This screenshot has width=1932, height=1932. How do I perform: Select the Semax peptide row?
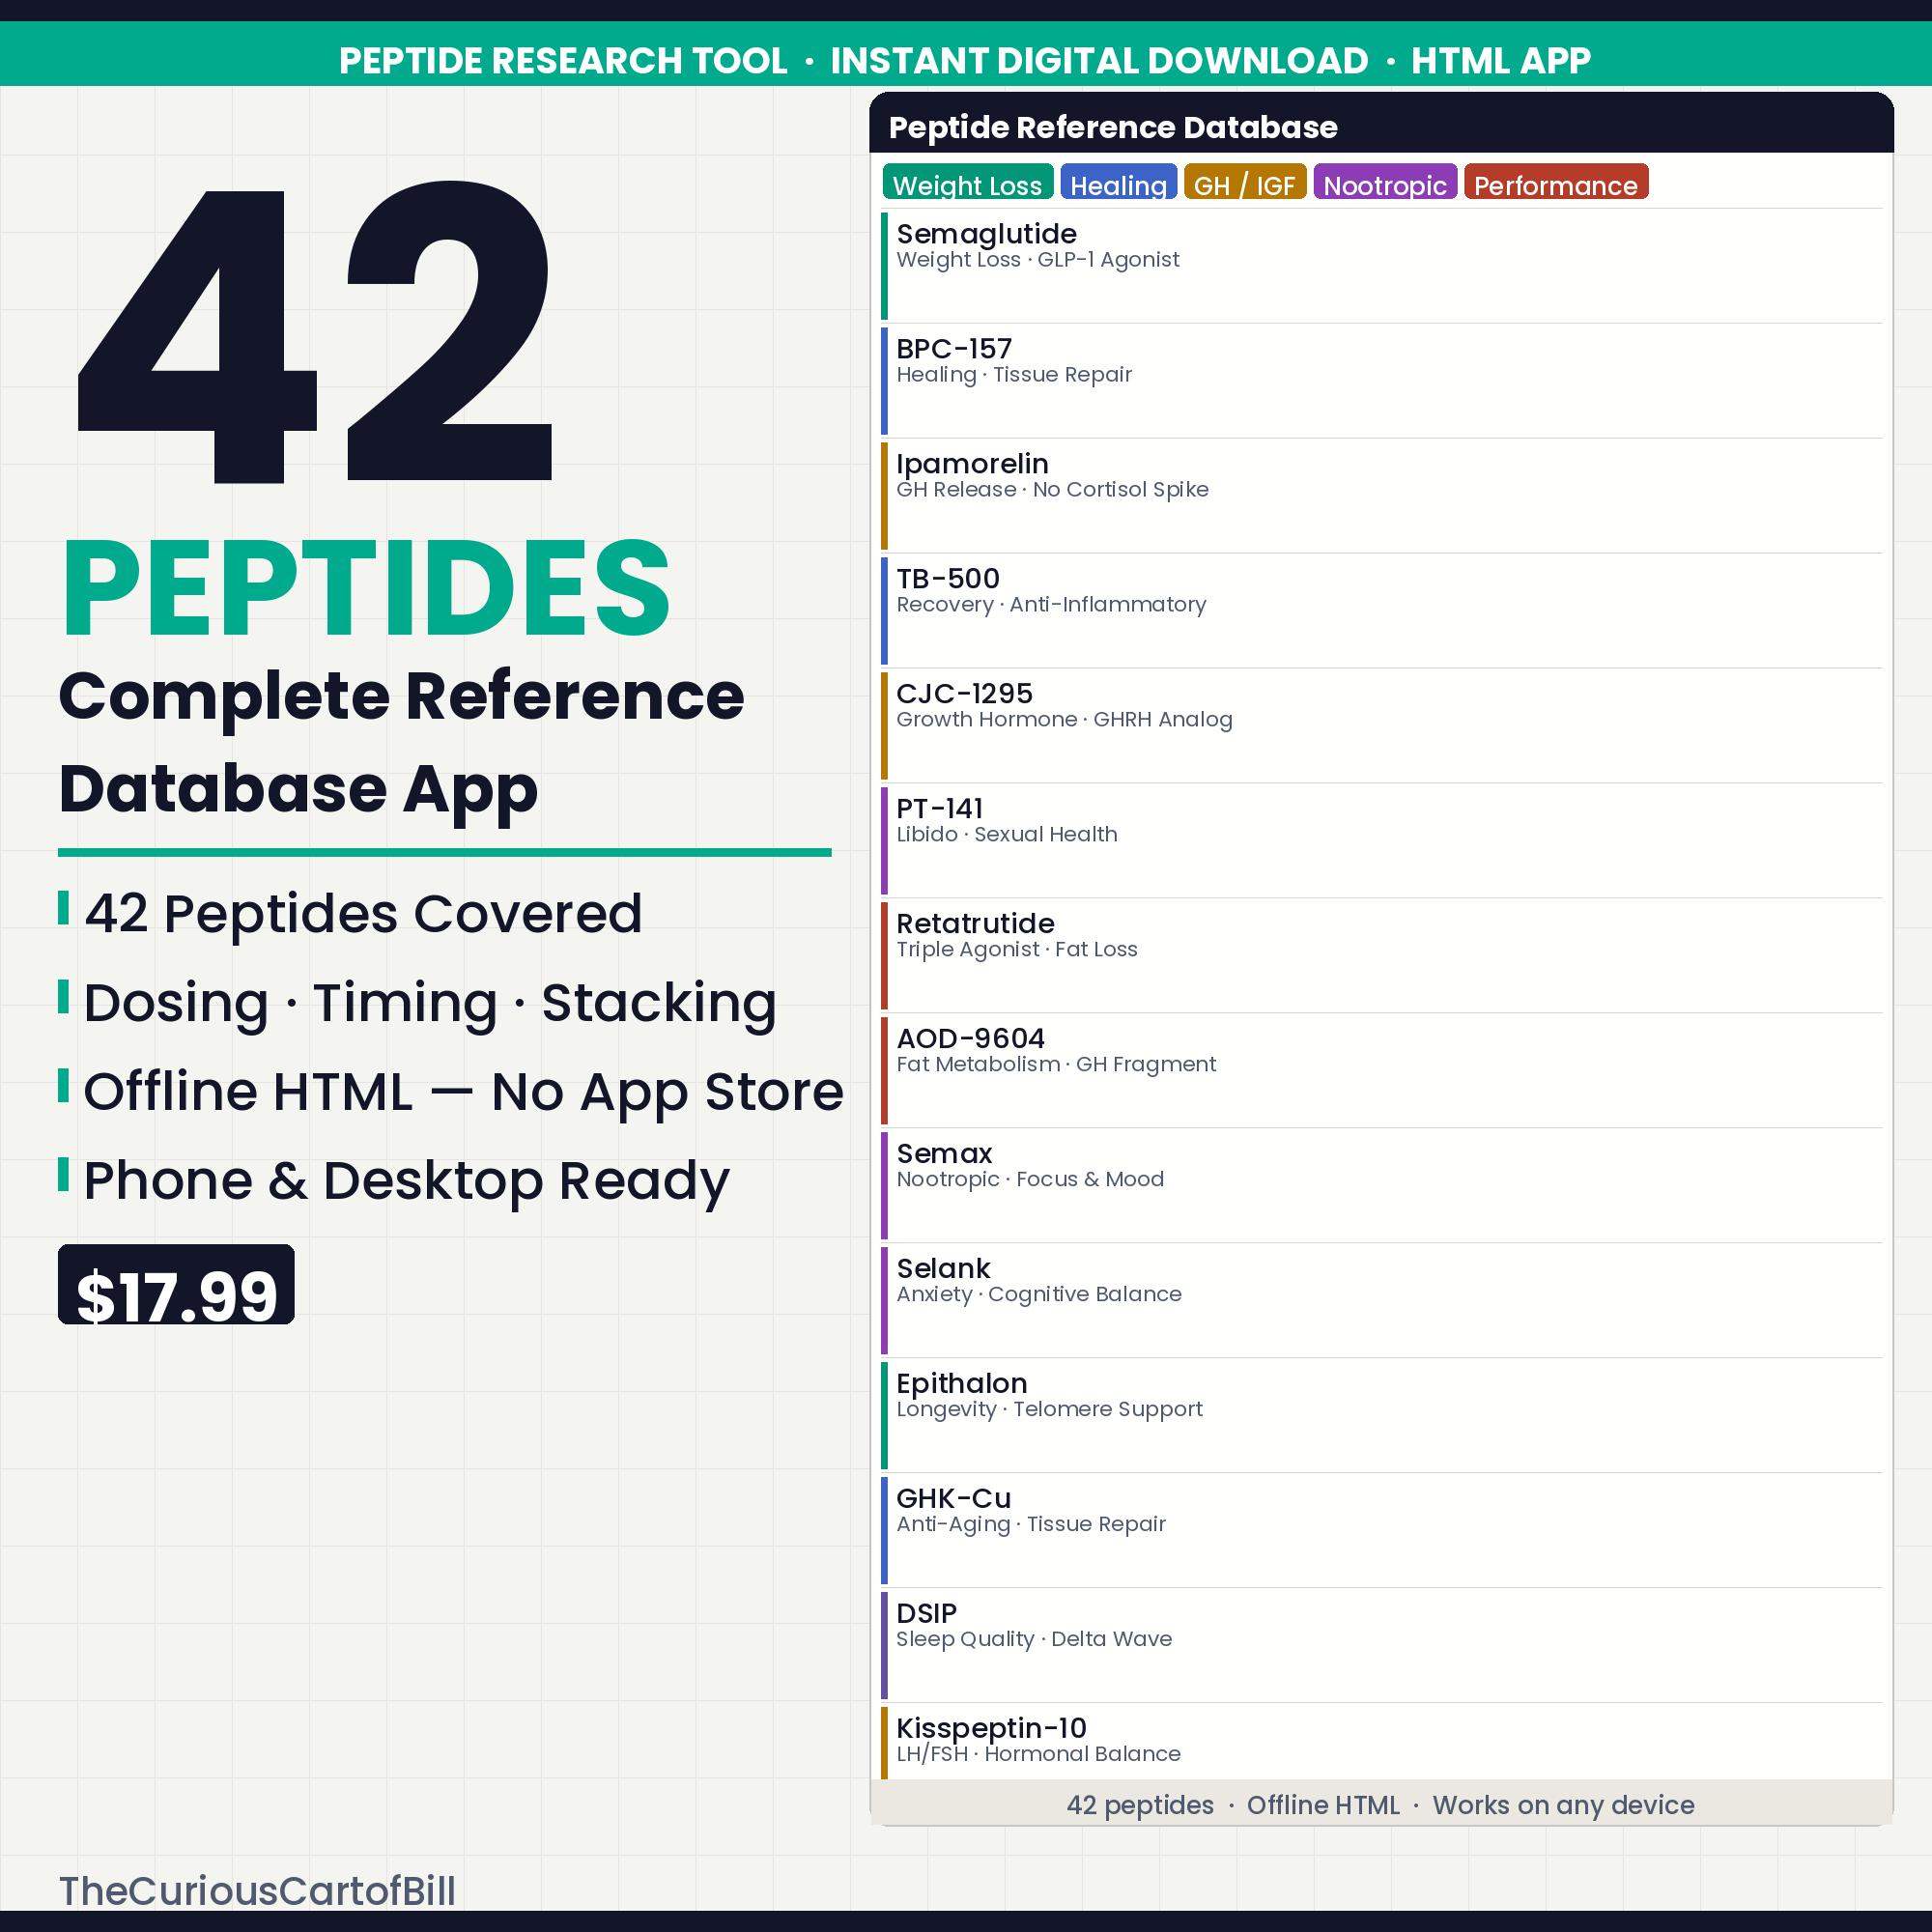click(x=1381, y=1186)
